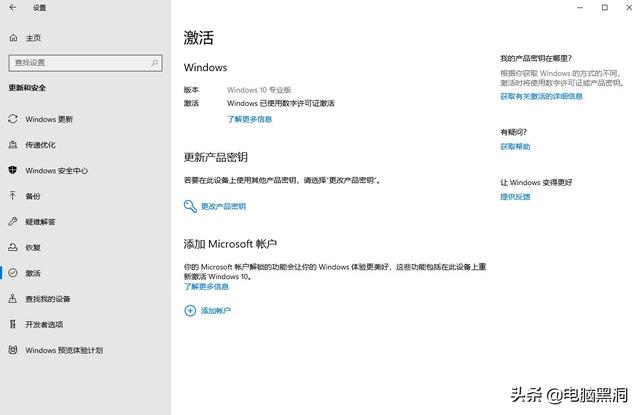Click 更改产品密钥 link

tap(223, 206)
